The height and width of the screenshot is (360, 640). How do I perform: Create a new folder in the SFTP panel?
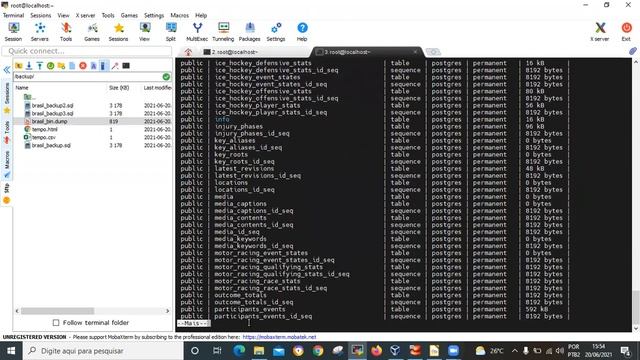point(61,66)
